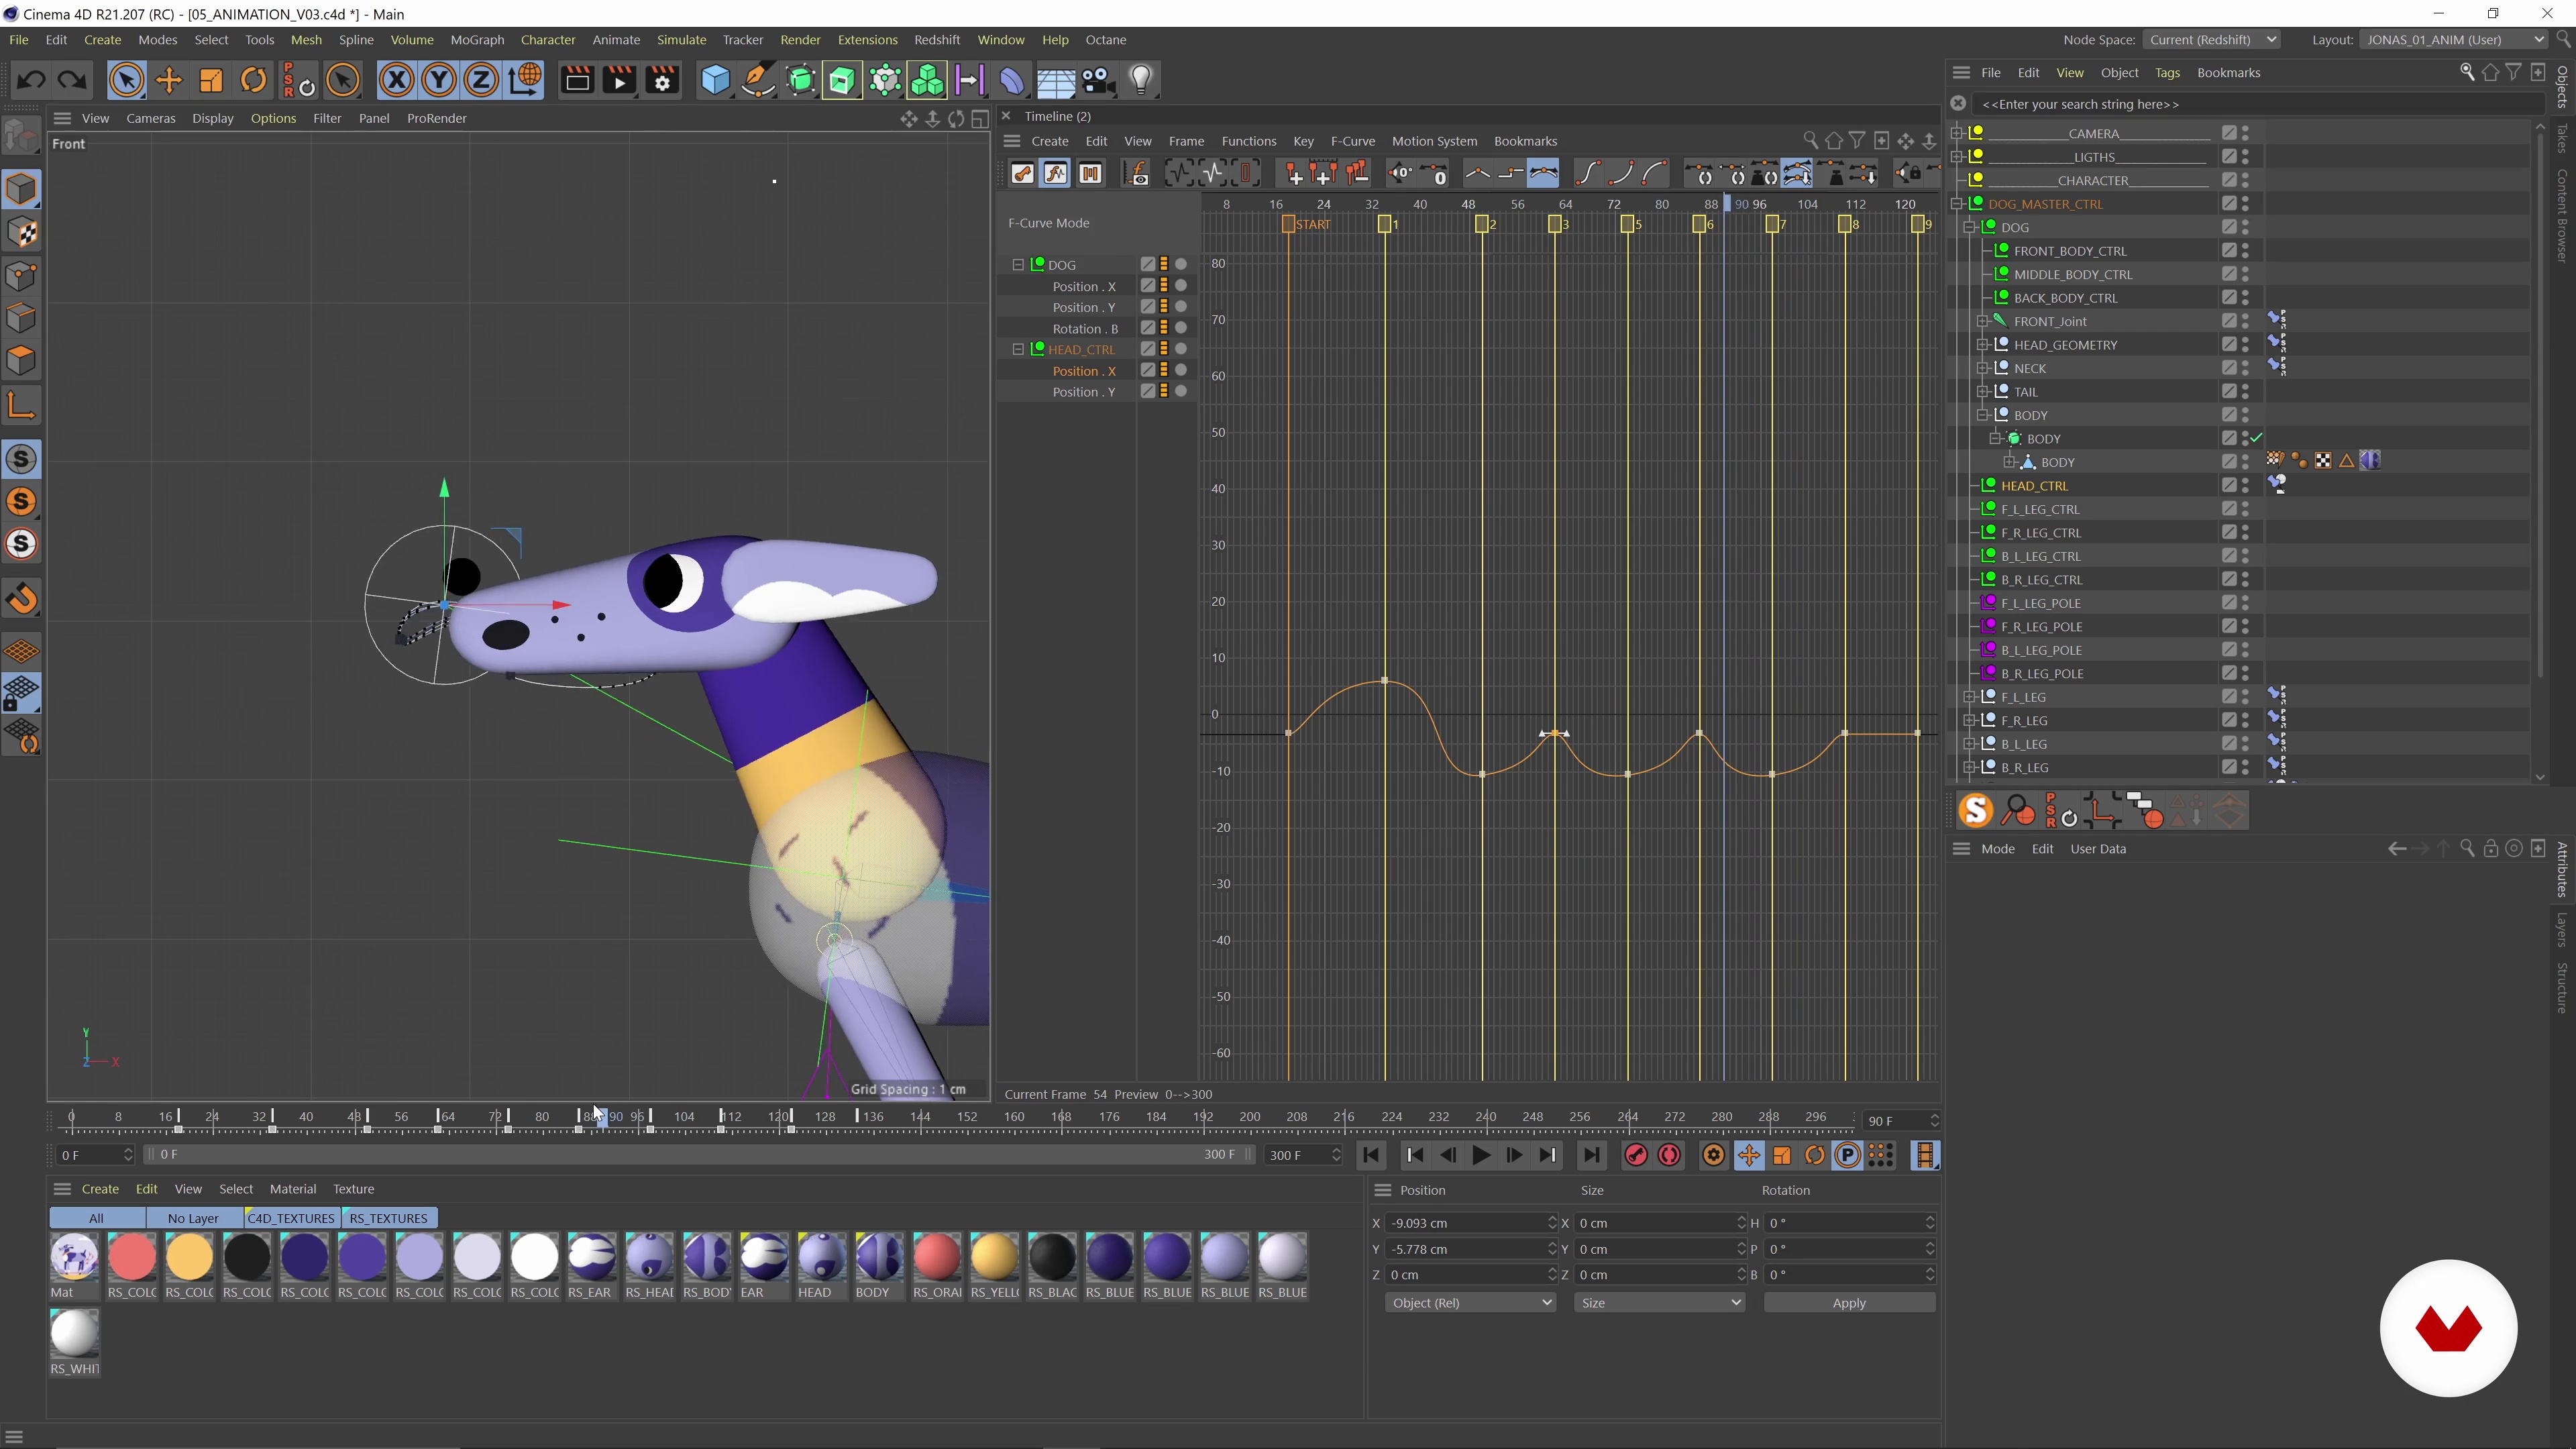This screenshot has width=2576, height=1449.
Task: Click the Light bulb icon
Action: coord(1141,80)
